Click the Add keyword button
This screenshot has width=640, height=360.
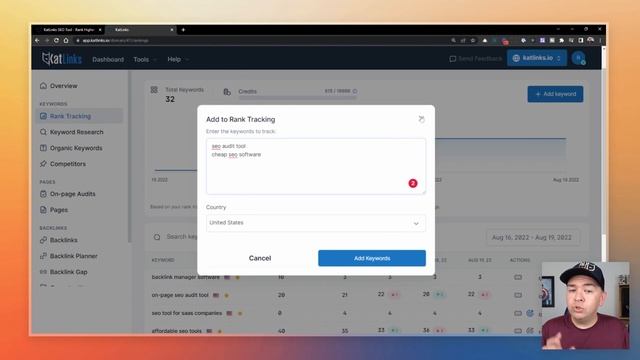point(555,94)
